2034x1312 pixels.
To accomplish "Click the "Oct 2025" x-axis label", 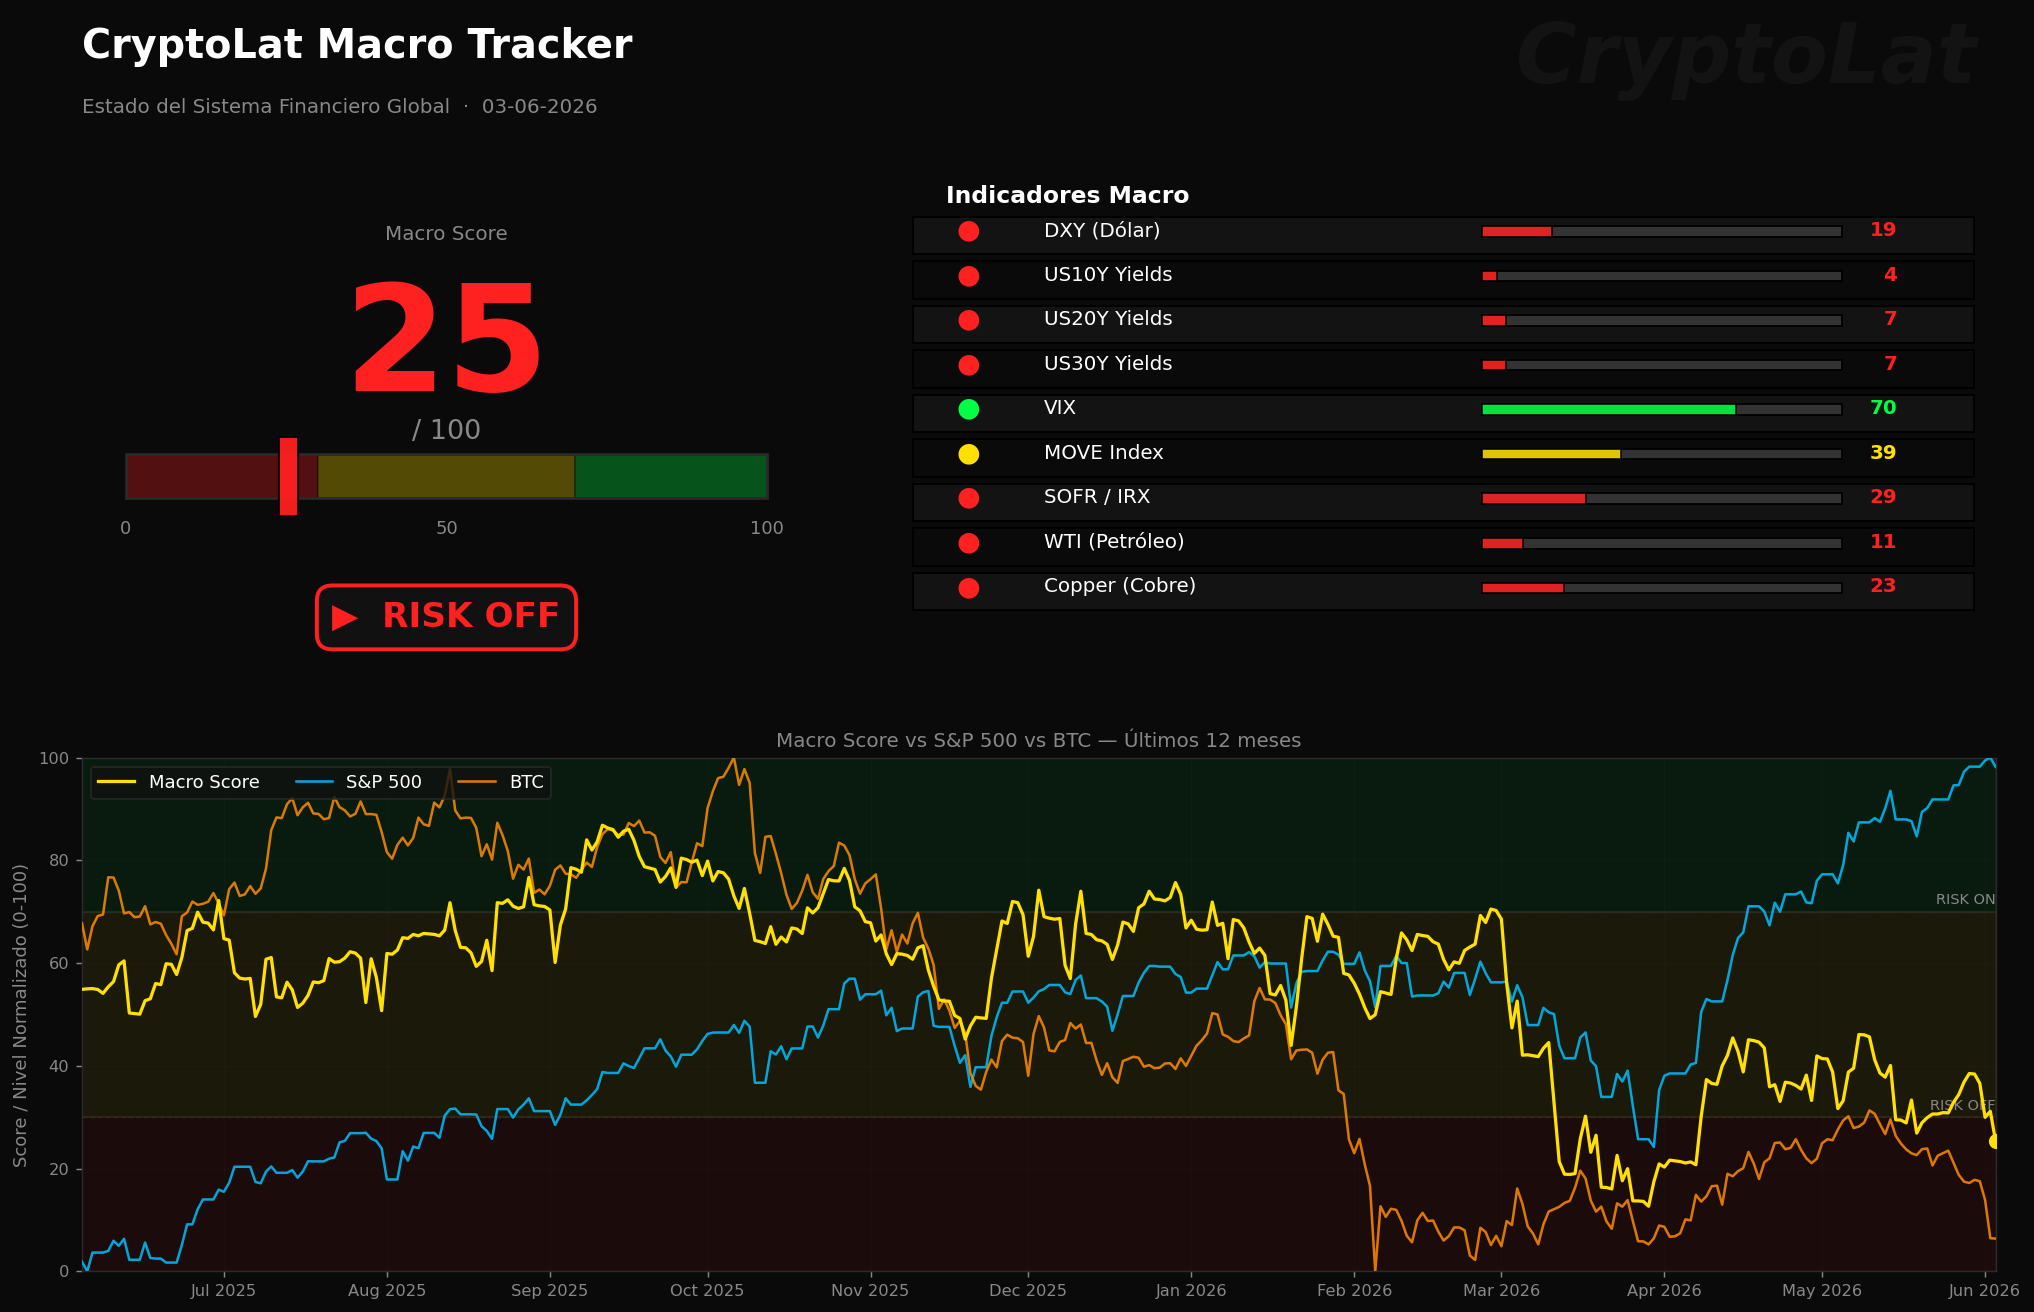I will [x=707, y=1291].
